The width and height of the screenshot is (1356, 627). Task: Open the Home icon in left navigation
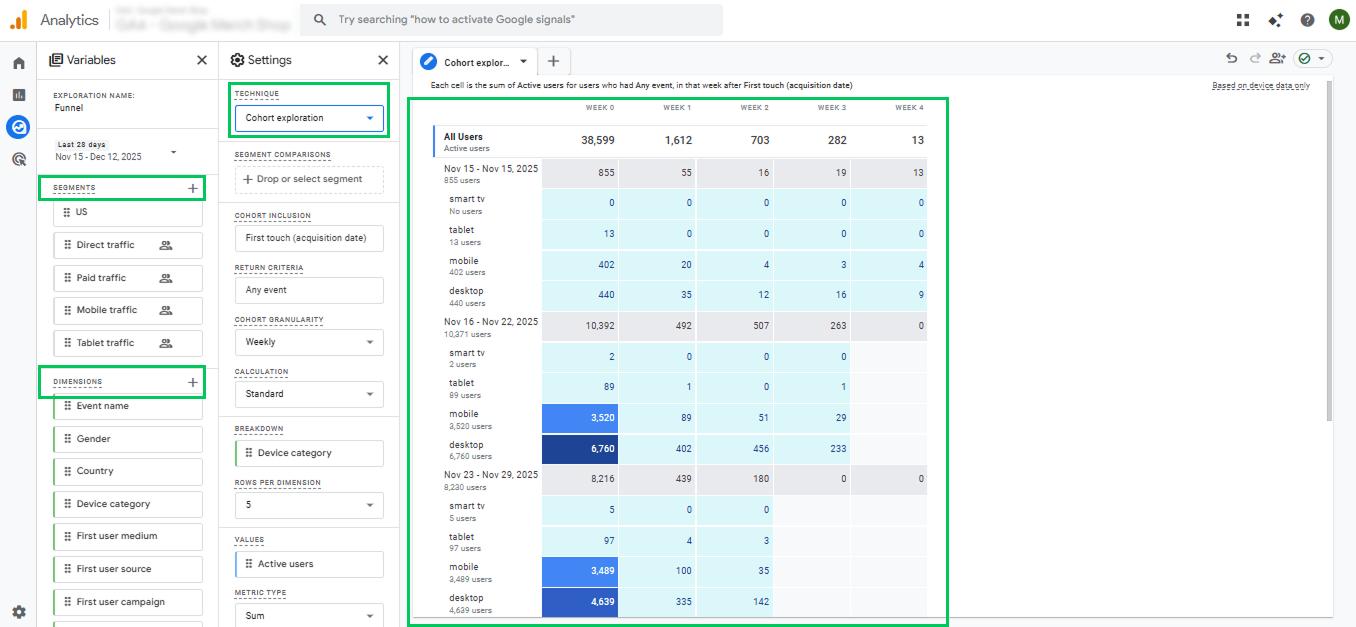(18, 63)
